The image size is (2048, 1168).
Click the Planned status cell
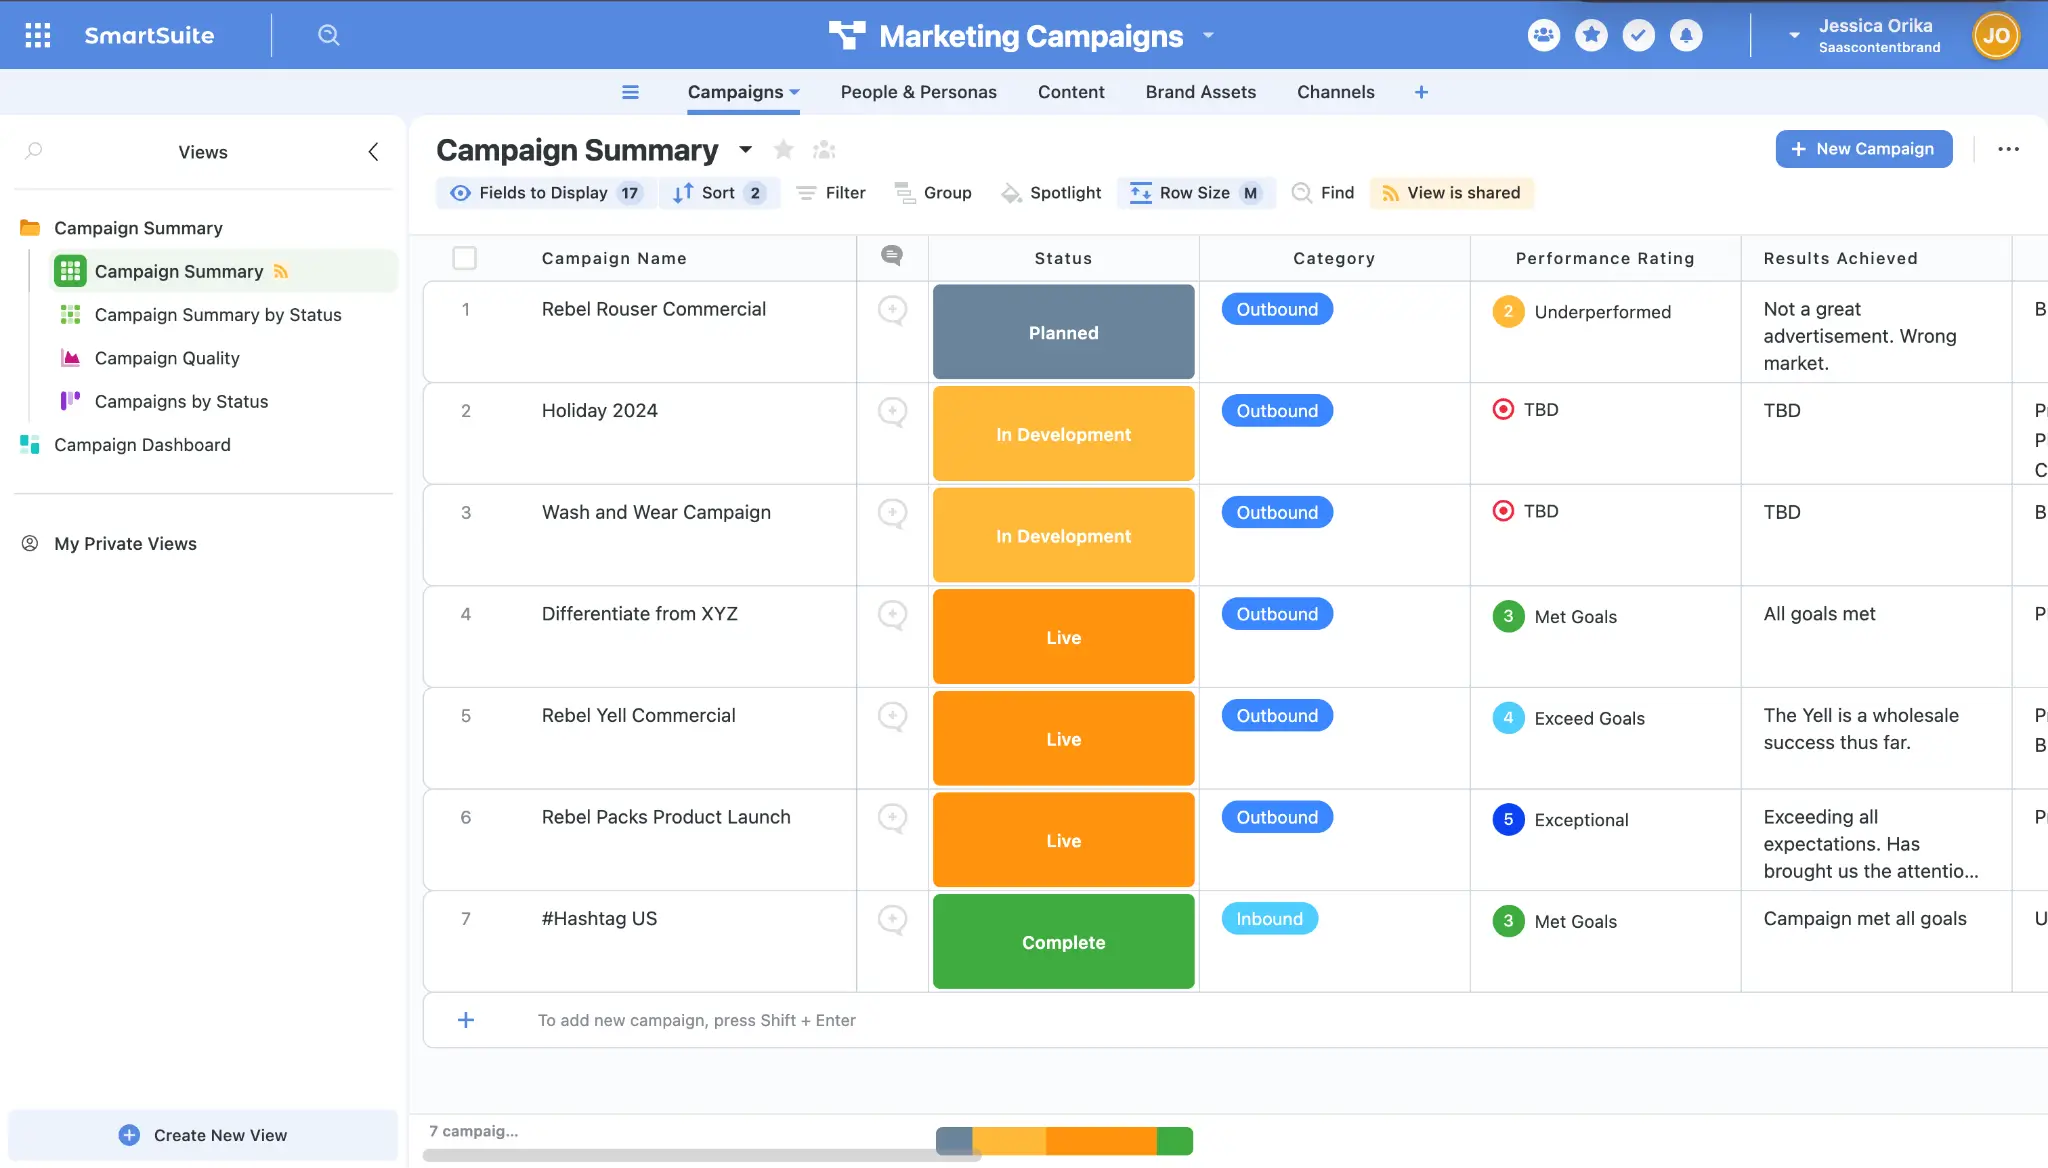[x=1063, y=332]
